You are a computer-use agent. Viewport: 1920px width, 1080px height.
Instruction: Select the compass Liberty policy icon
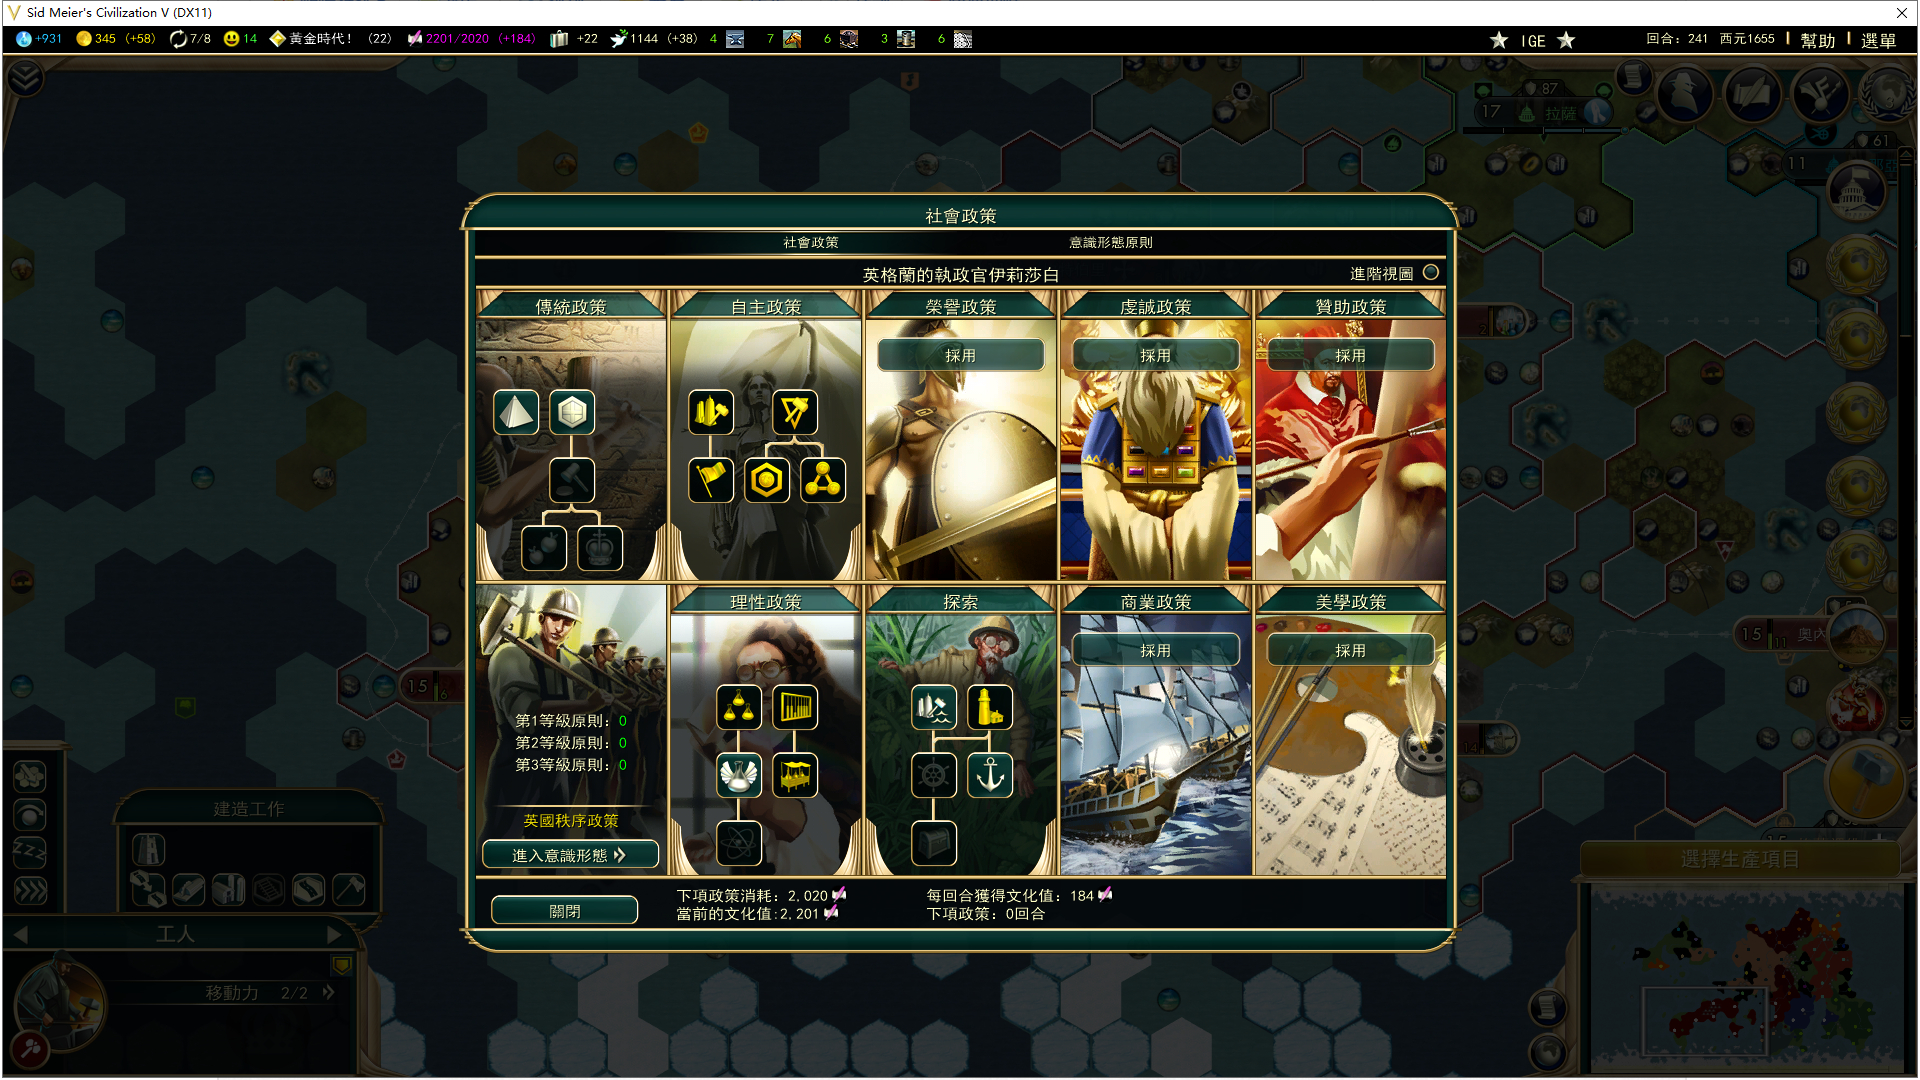795,412
